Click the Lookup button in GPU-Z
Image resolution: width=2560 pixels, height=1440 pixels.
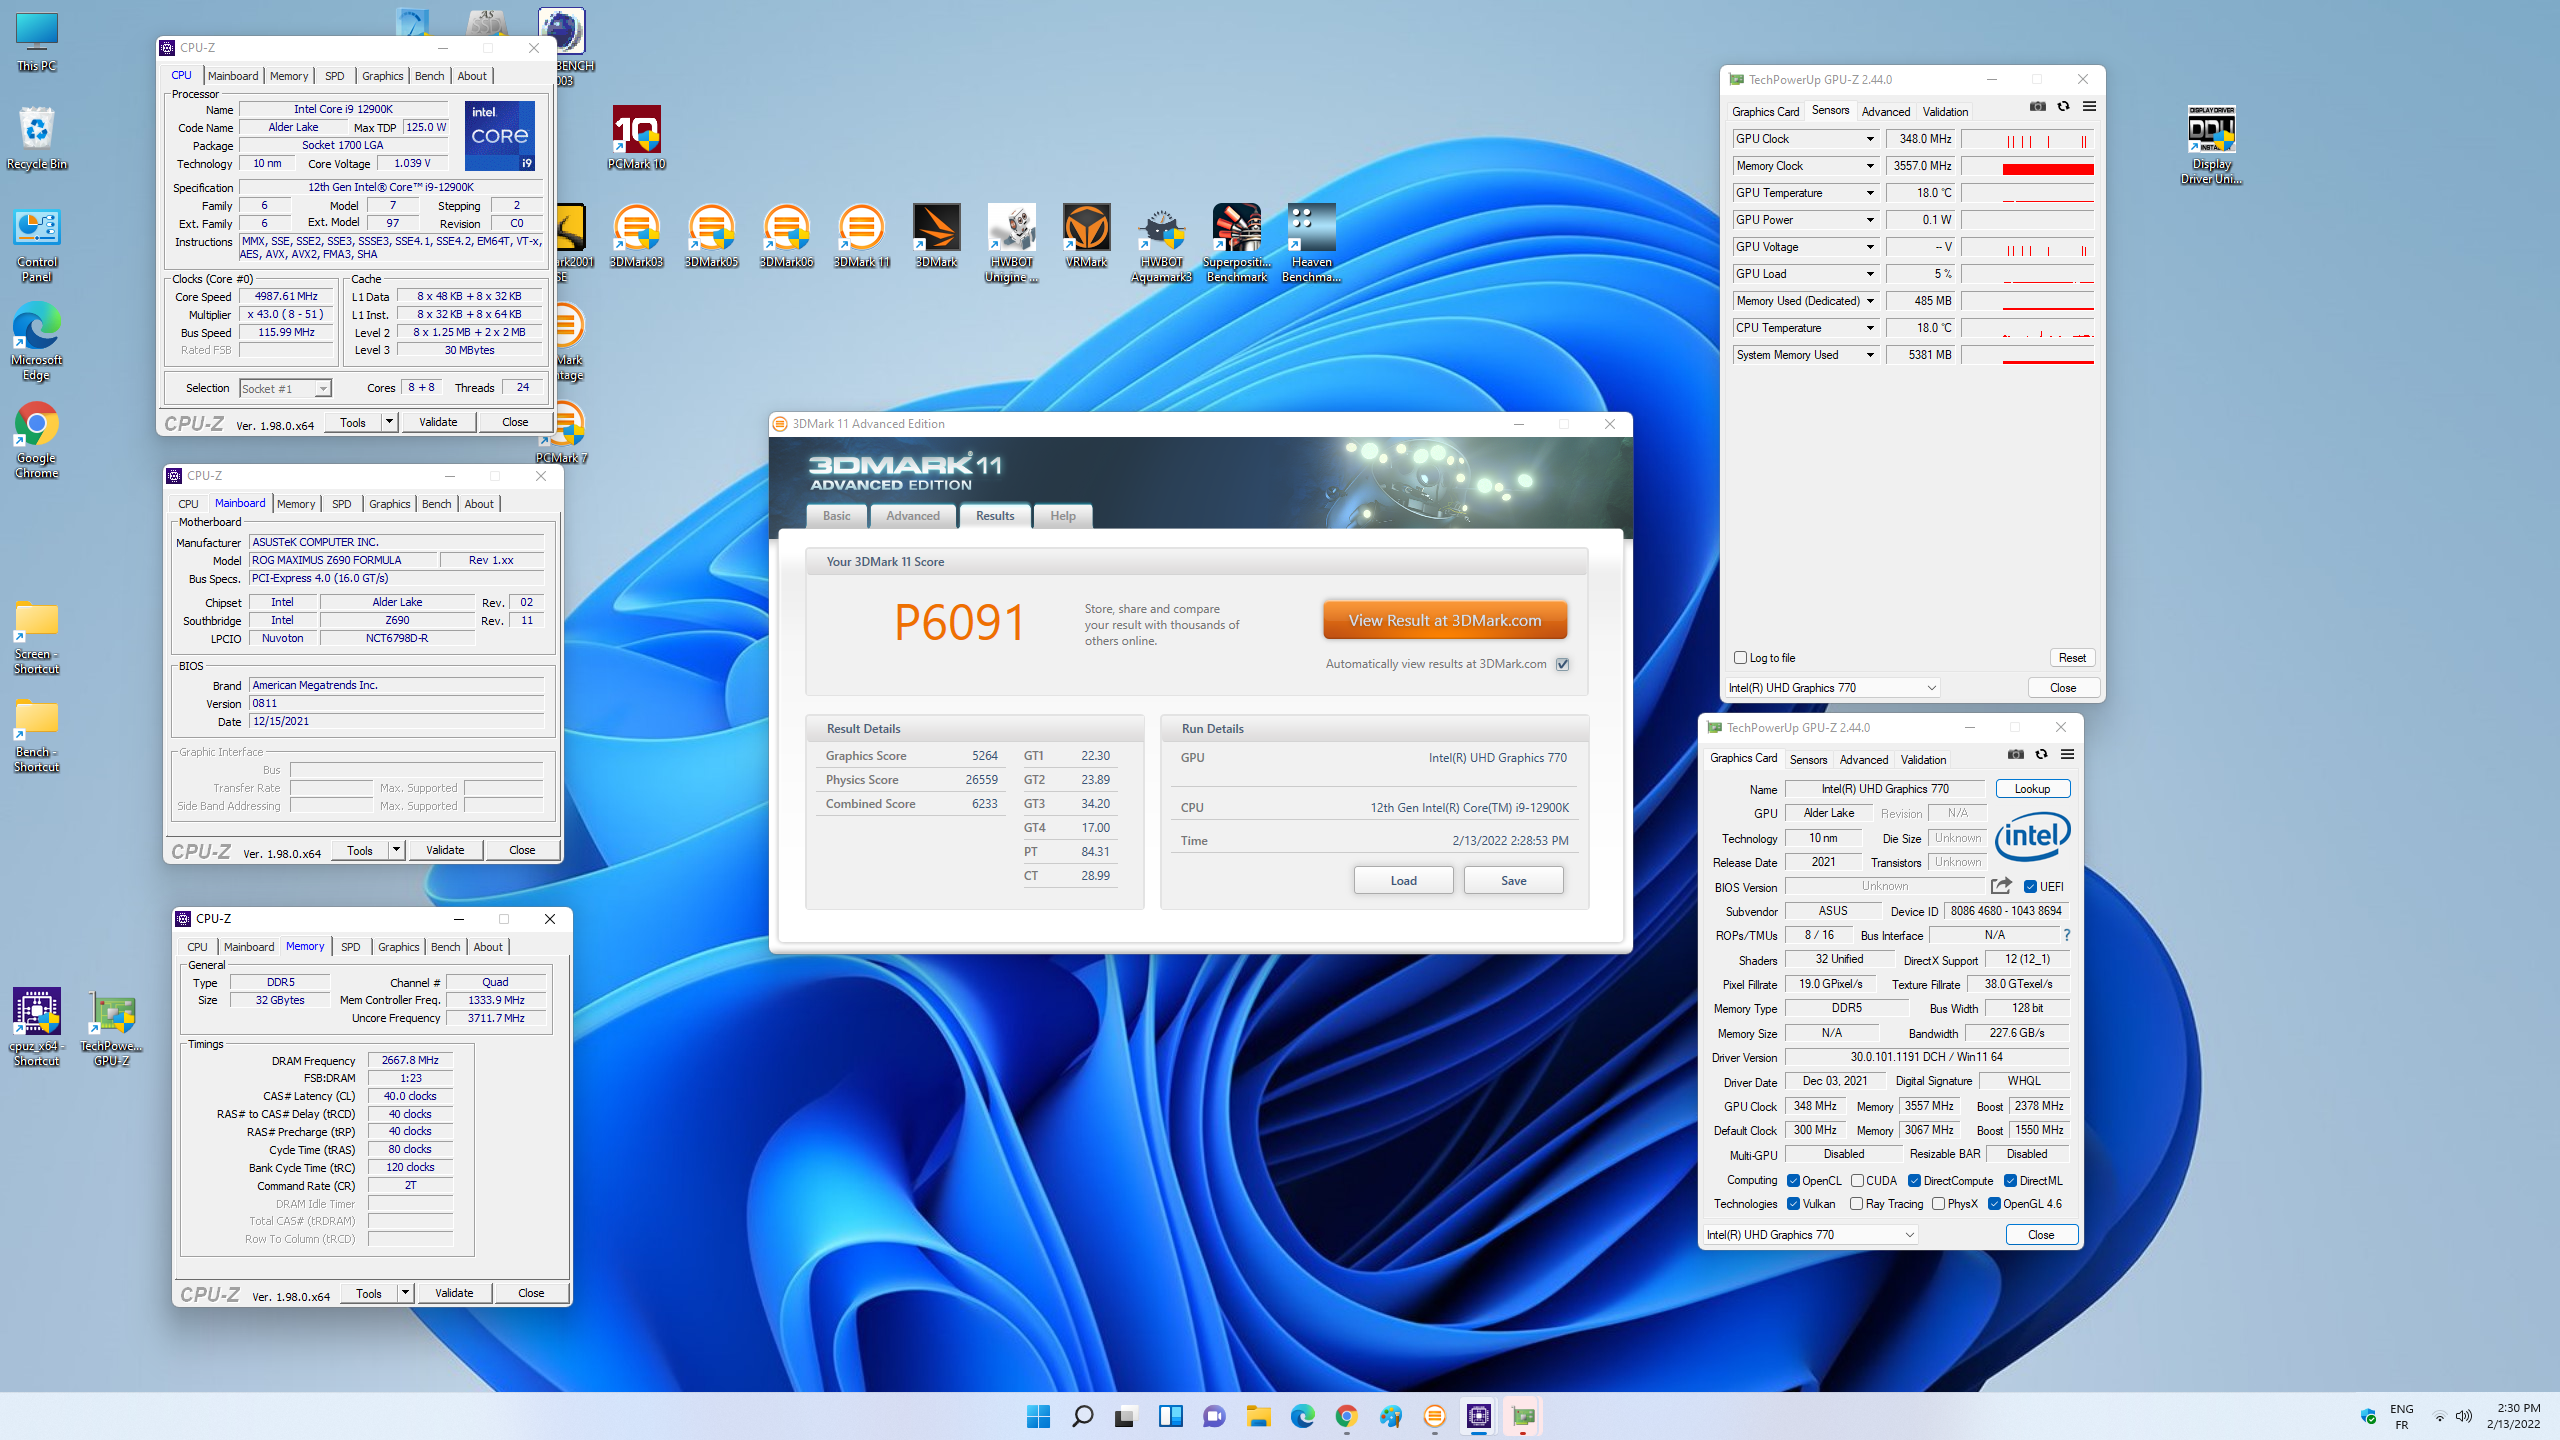[2032, 789]
